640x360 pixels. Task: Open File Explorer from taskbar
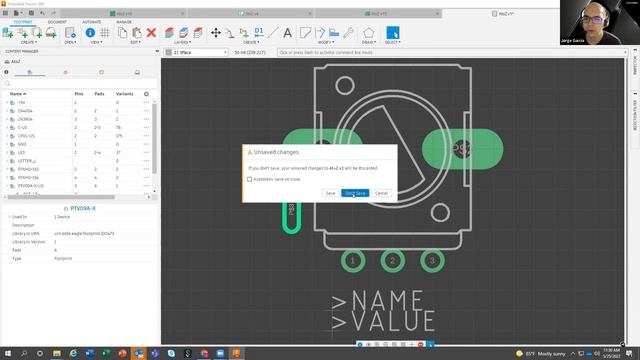pos(57,353)
